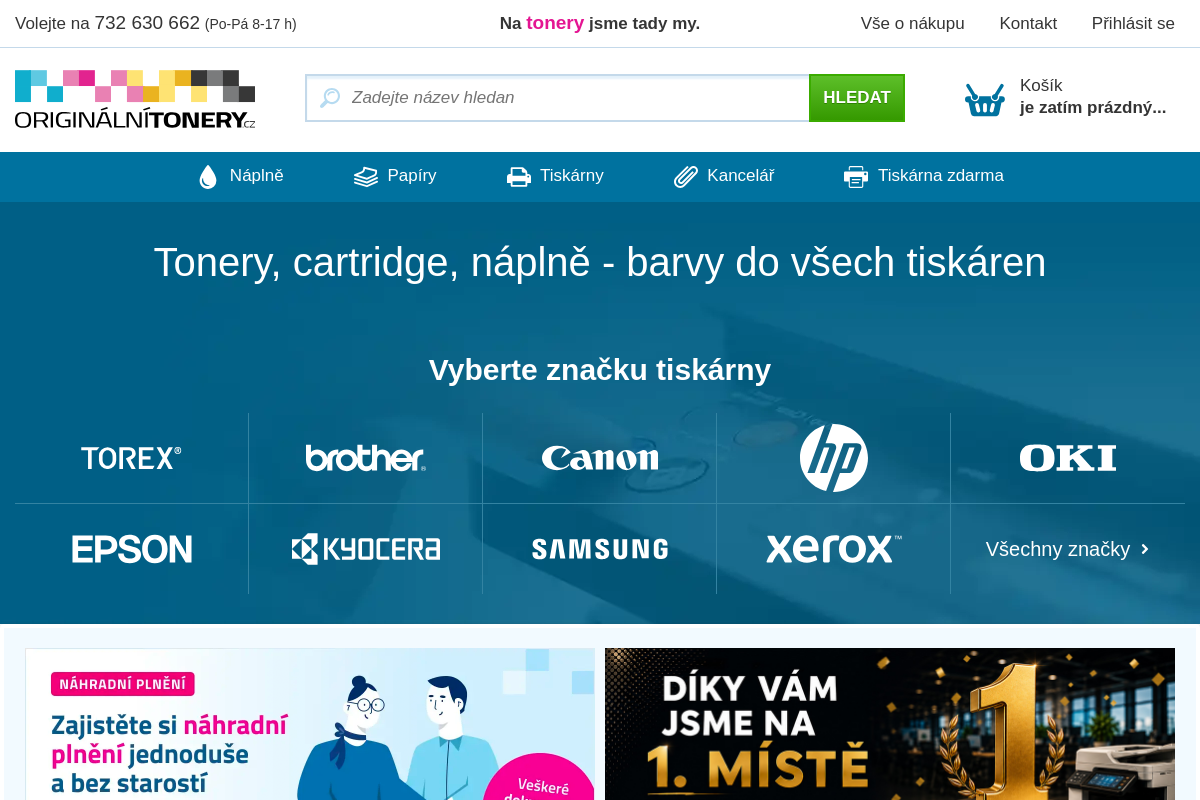Click the printer icon beside Tiskárny

(519, 177)
